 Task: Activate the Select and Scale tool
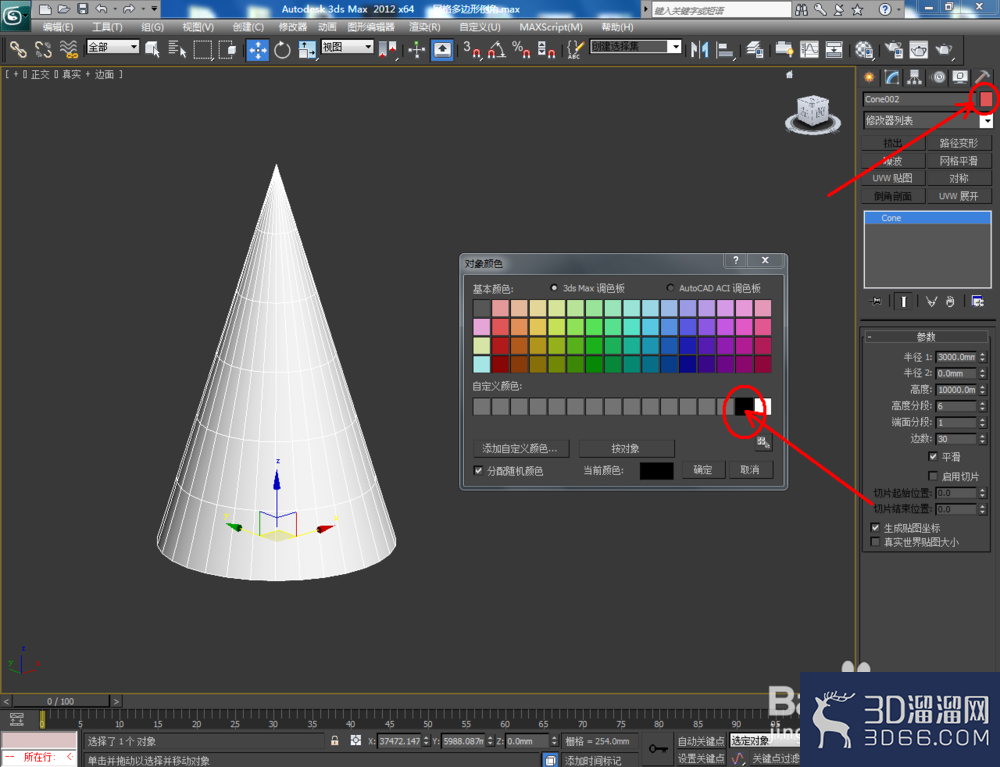pos(307,49)
